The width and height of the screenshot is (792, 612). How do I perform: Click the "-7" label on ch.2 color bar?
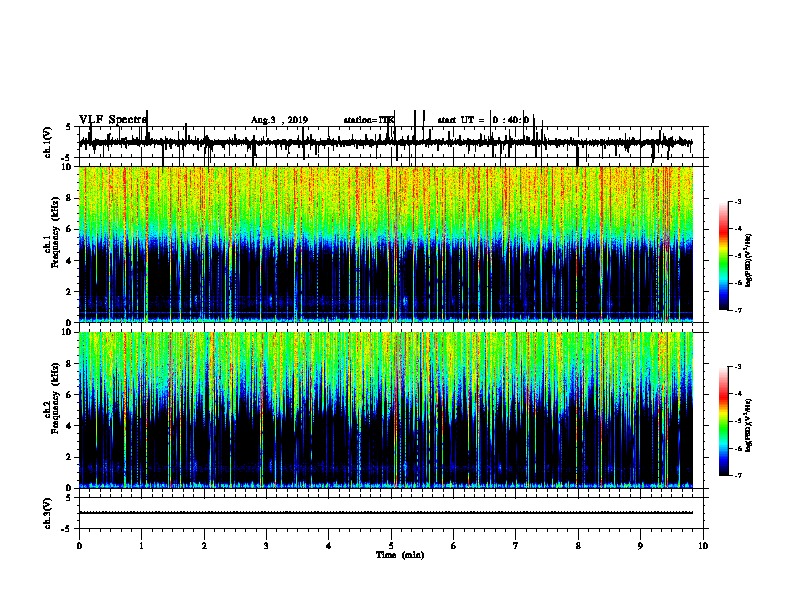(x=737, y=475)
